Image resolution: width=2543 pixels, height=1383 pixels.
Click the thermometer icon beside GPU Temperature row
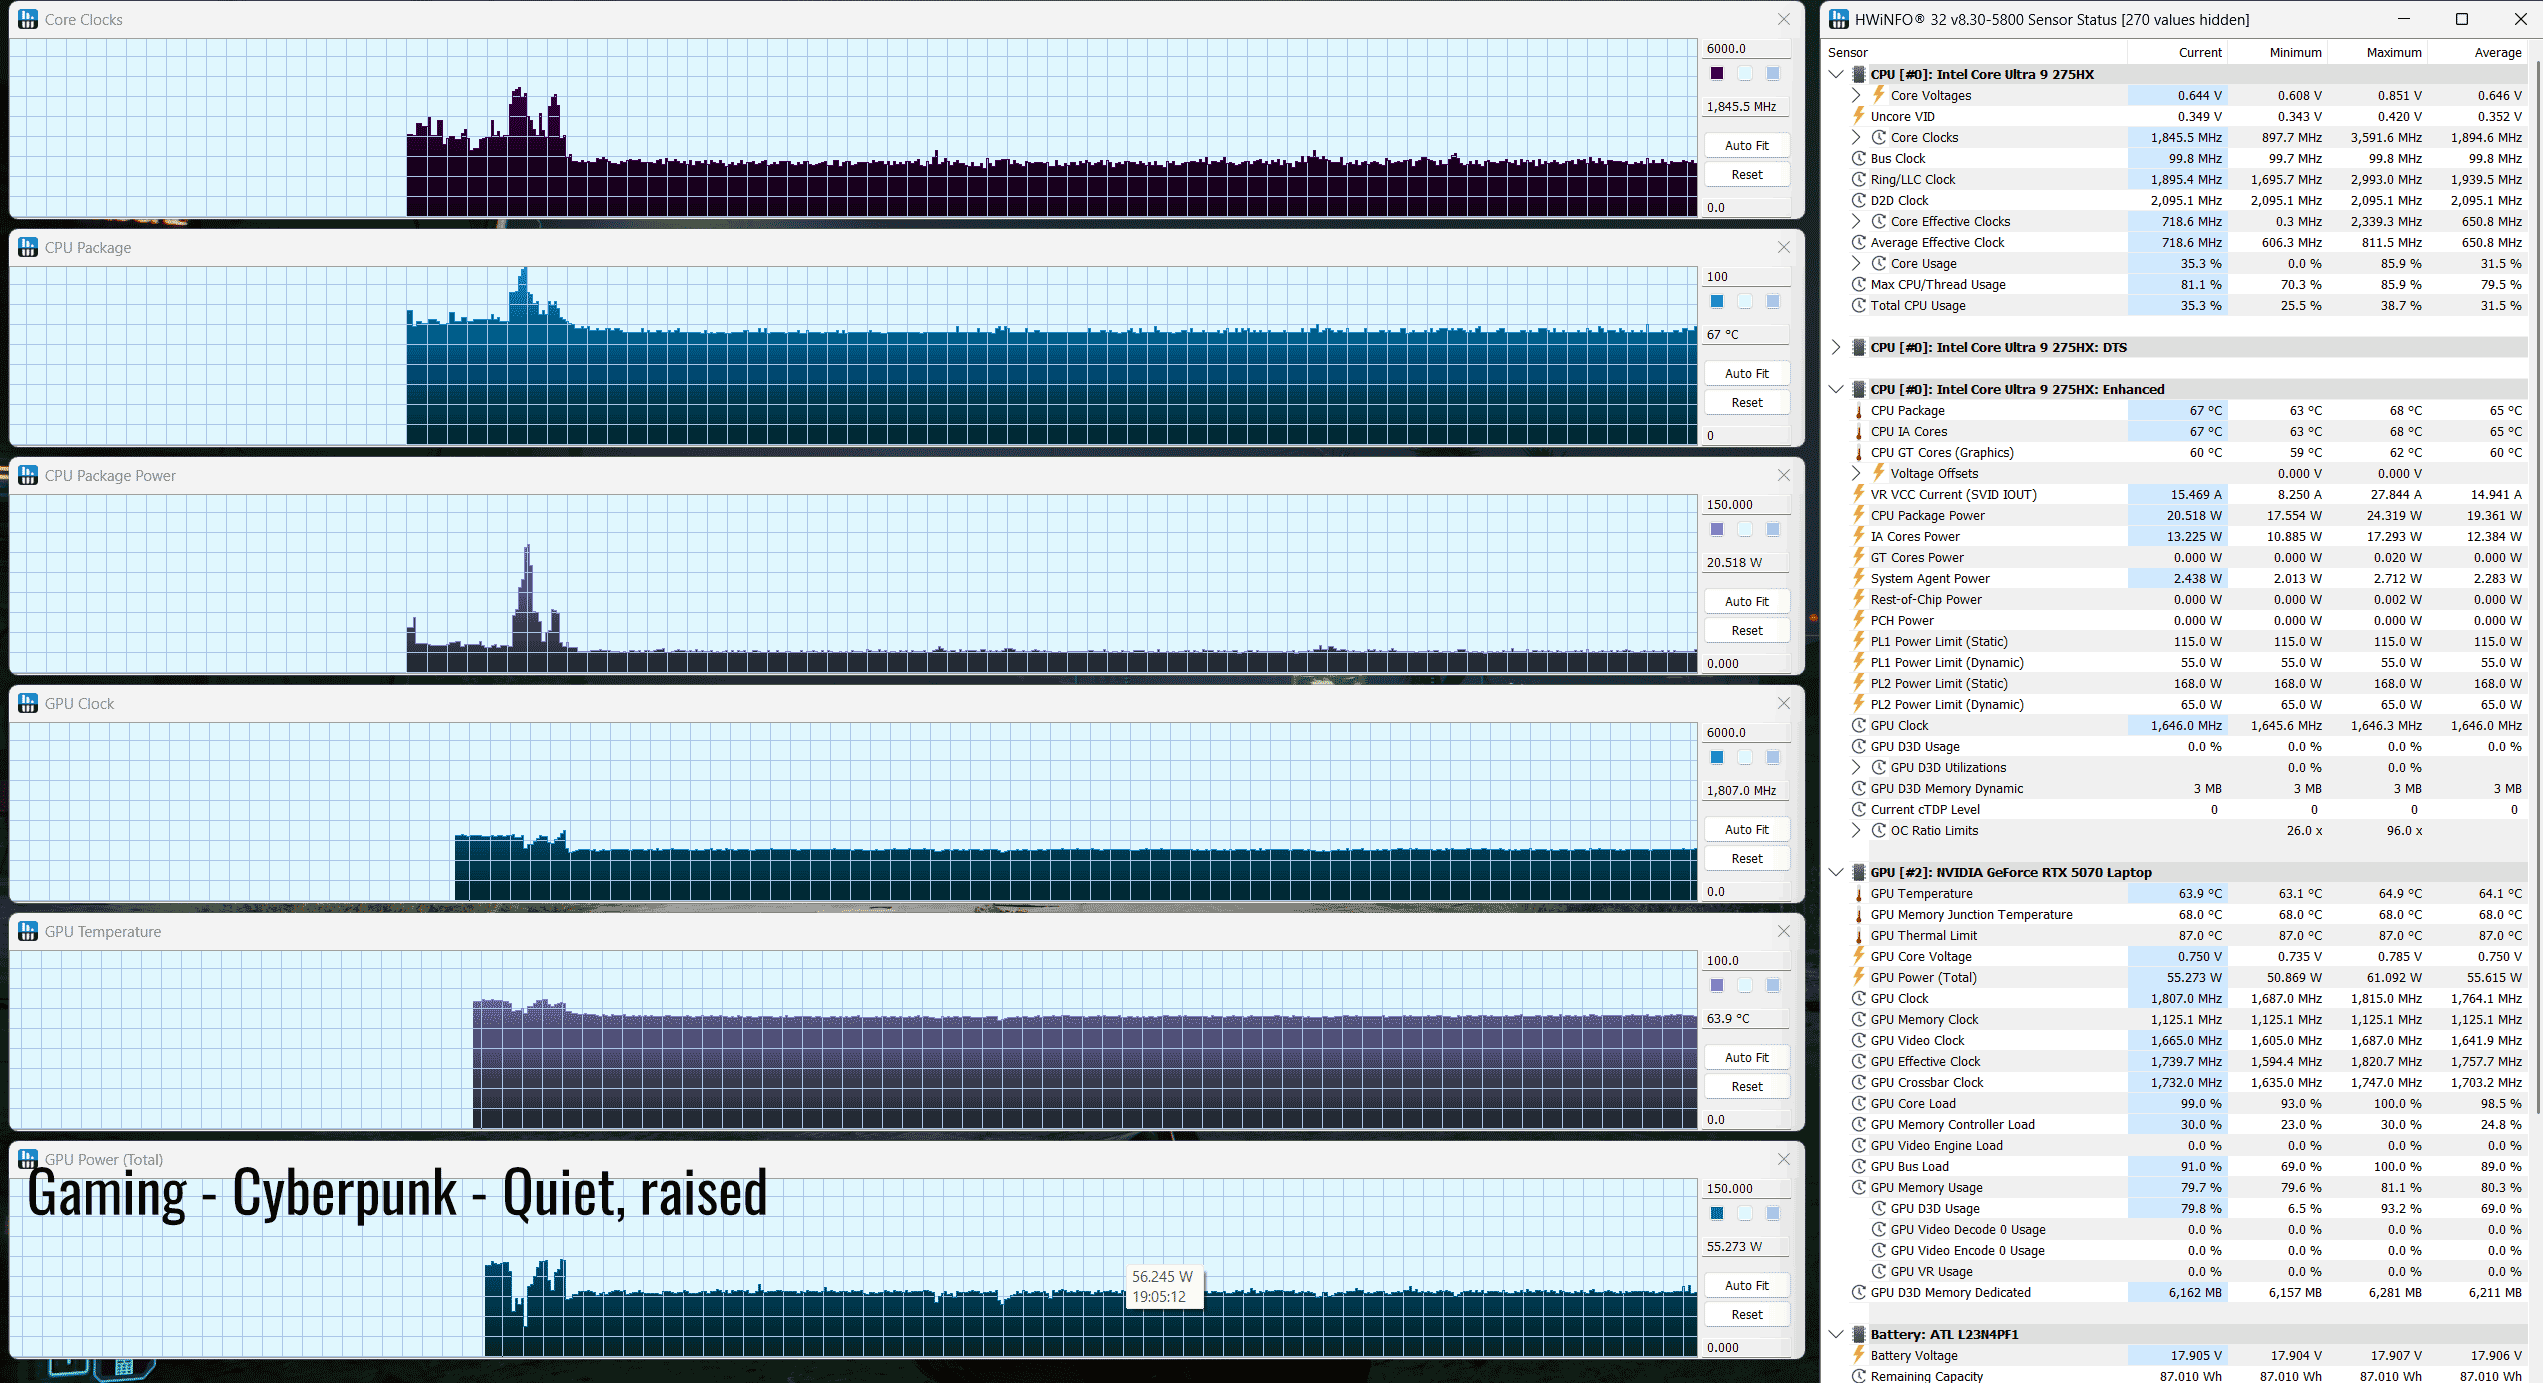[x=1858, y=893]
